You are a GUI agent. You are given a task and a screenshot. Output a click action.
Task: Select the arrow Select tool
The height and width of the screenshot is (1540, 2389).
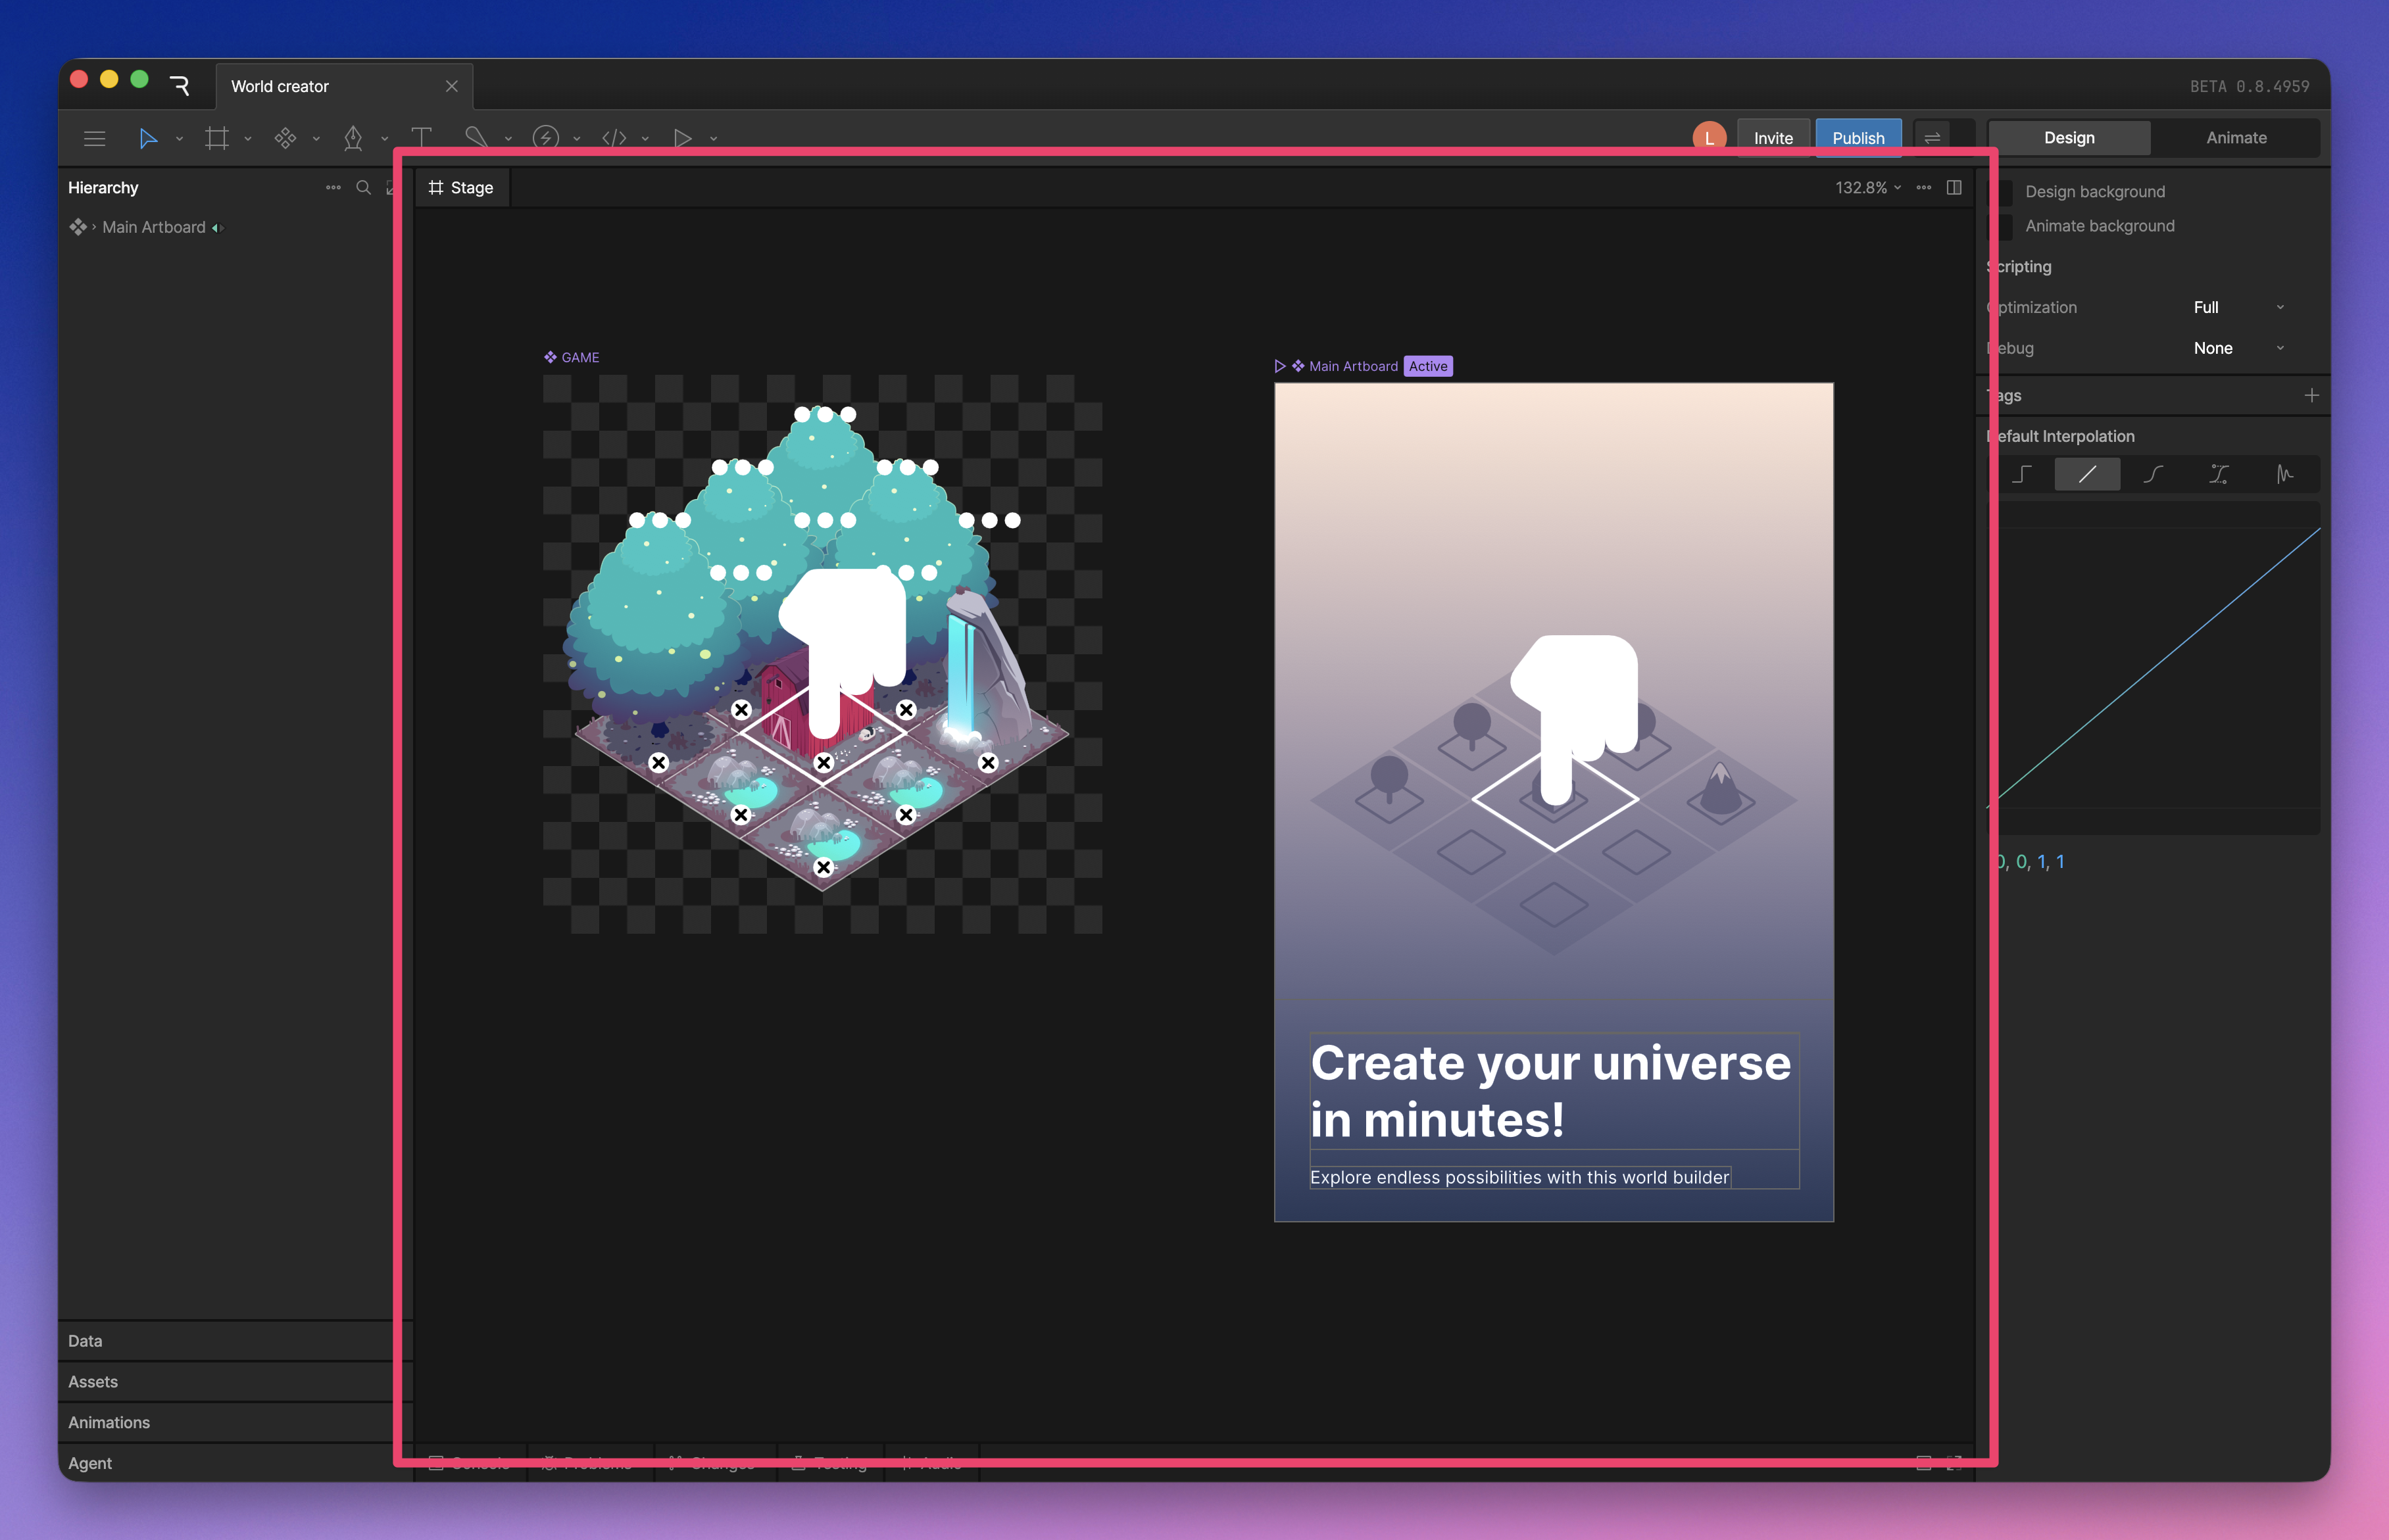pyautogui.click(x=148, y=138)
